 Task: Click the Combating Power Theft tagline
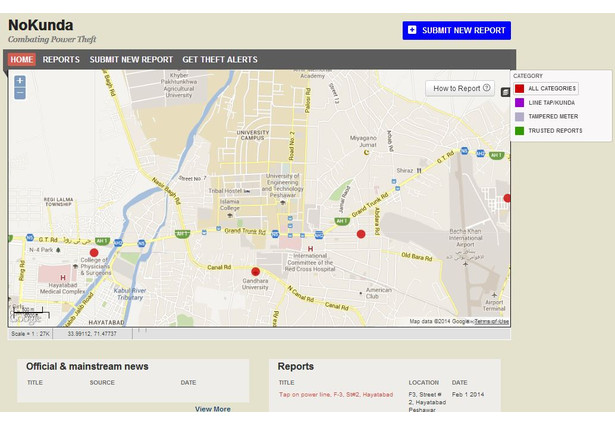(x=52, y=39)
